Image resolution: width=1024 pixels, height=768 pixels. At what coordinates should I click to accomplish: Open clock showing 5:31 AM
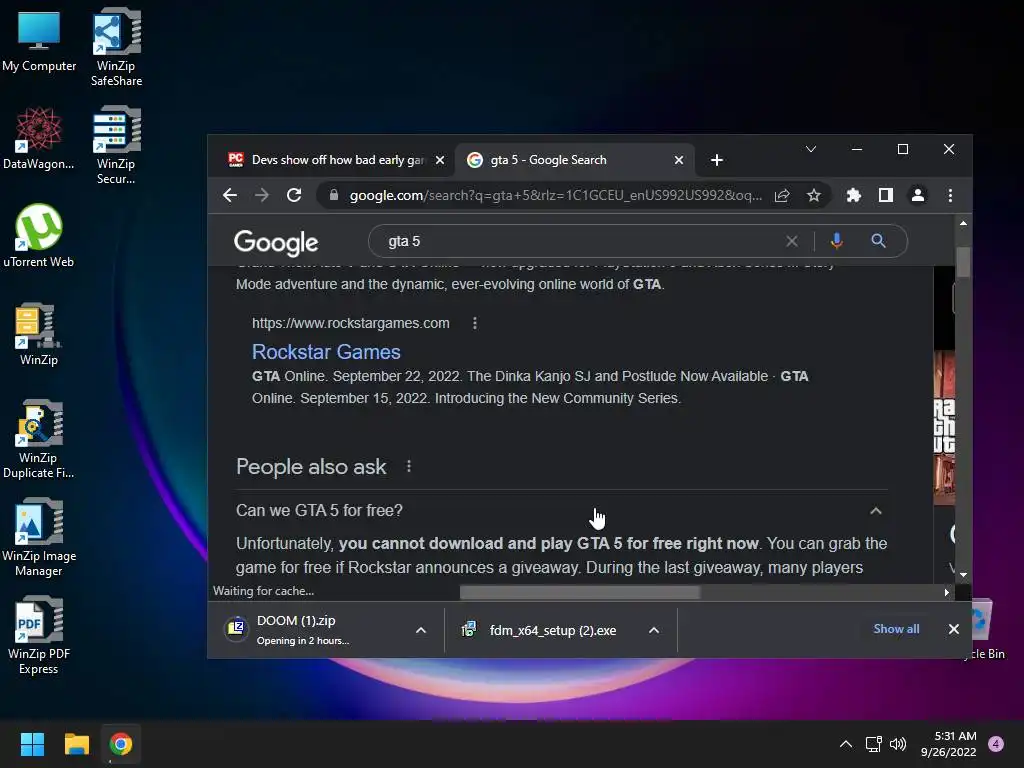(948, 744)
